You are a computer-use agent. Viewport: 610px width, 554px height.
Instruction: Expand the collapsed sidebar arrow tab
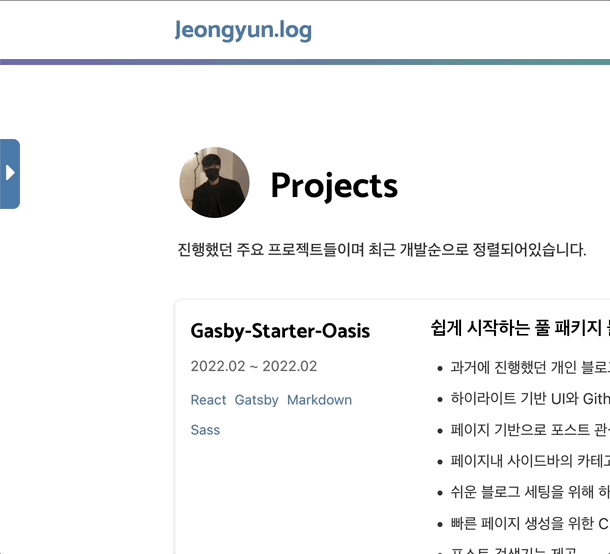coord(10,173)
